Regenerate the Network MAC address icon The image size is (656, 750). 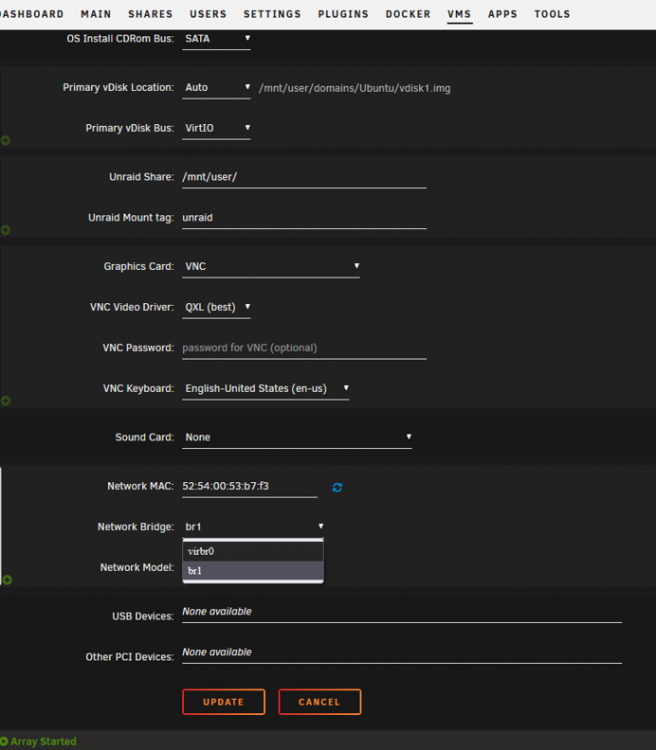[x=337, y=487]
